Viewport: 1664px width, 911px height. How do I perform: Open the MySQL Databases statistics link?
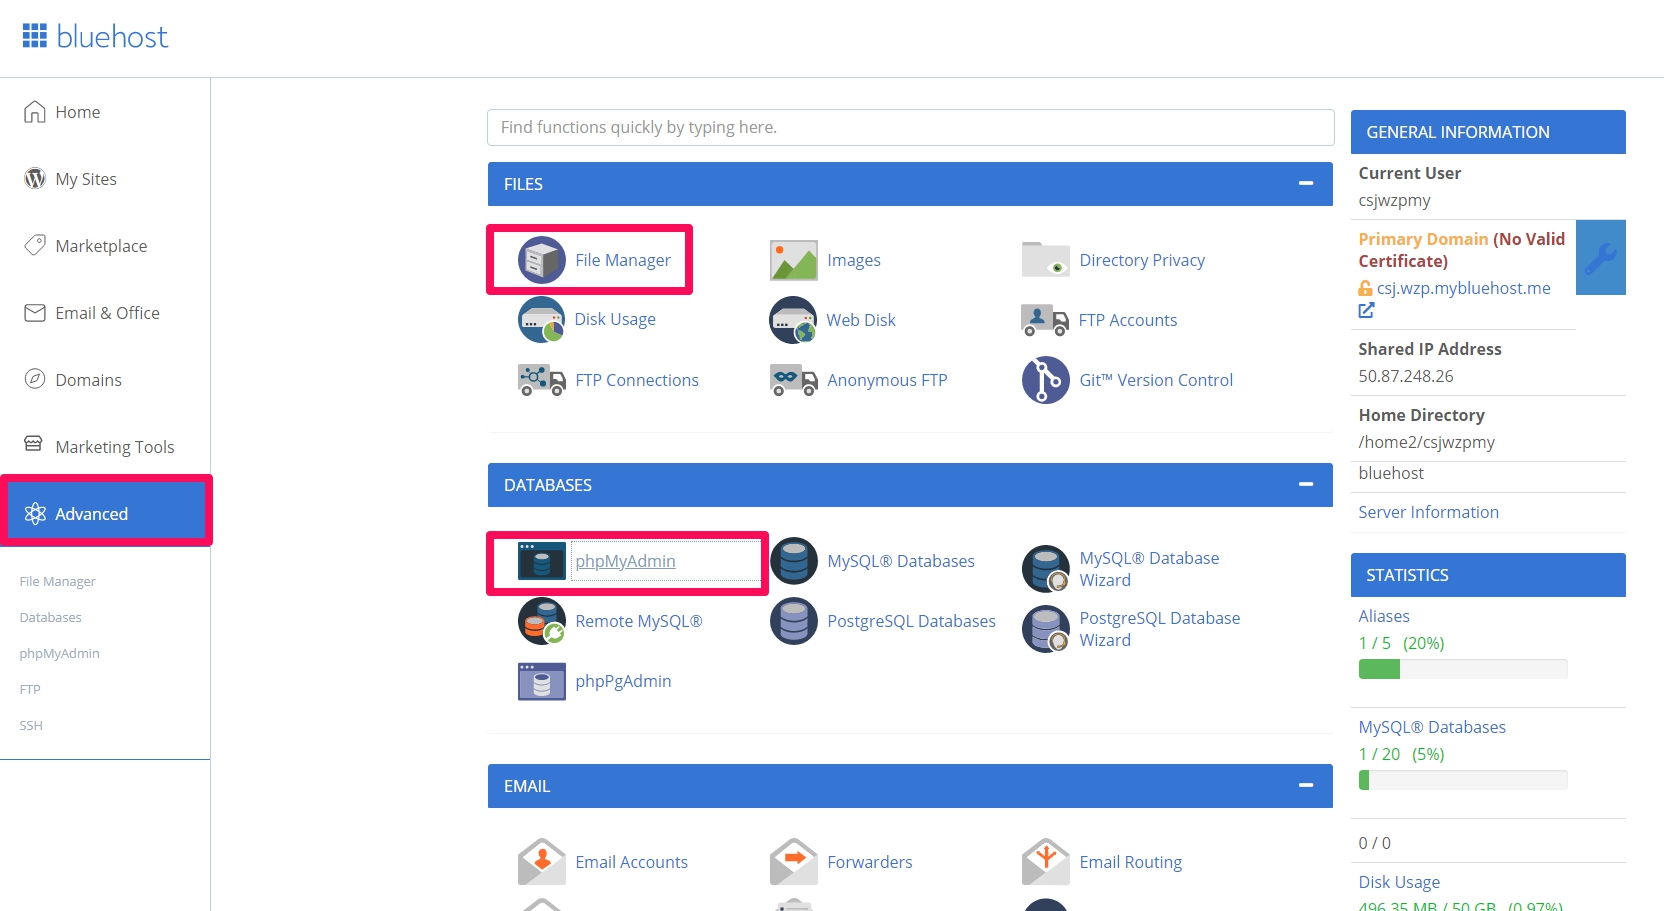click(x=1432, y=727)
